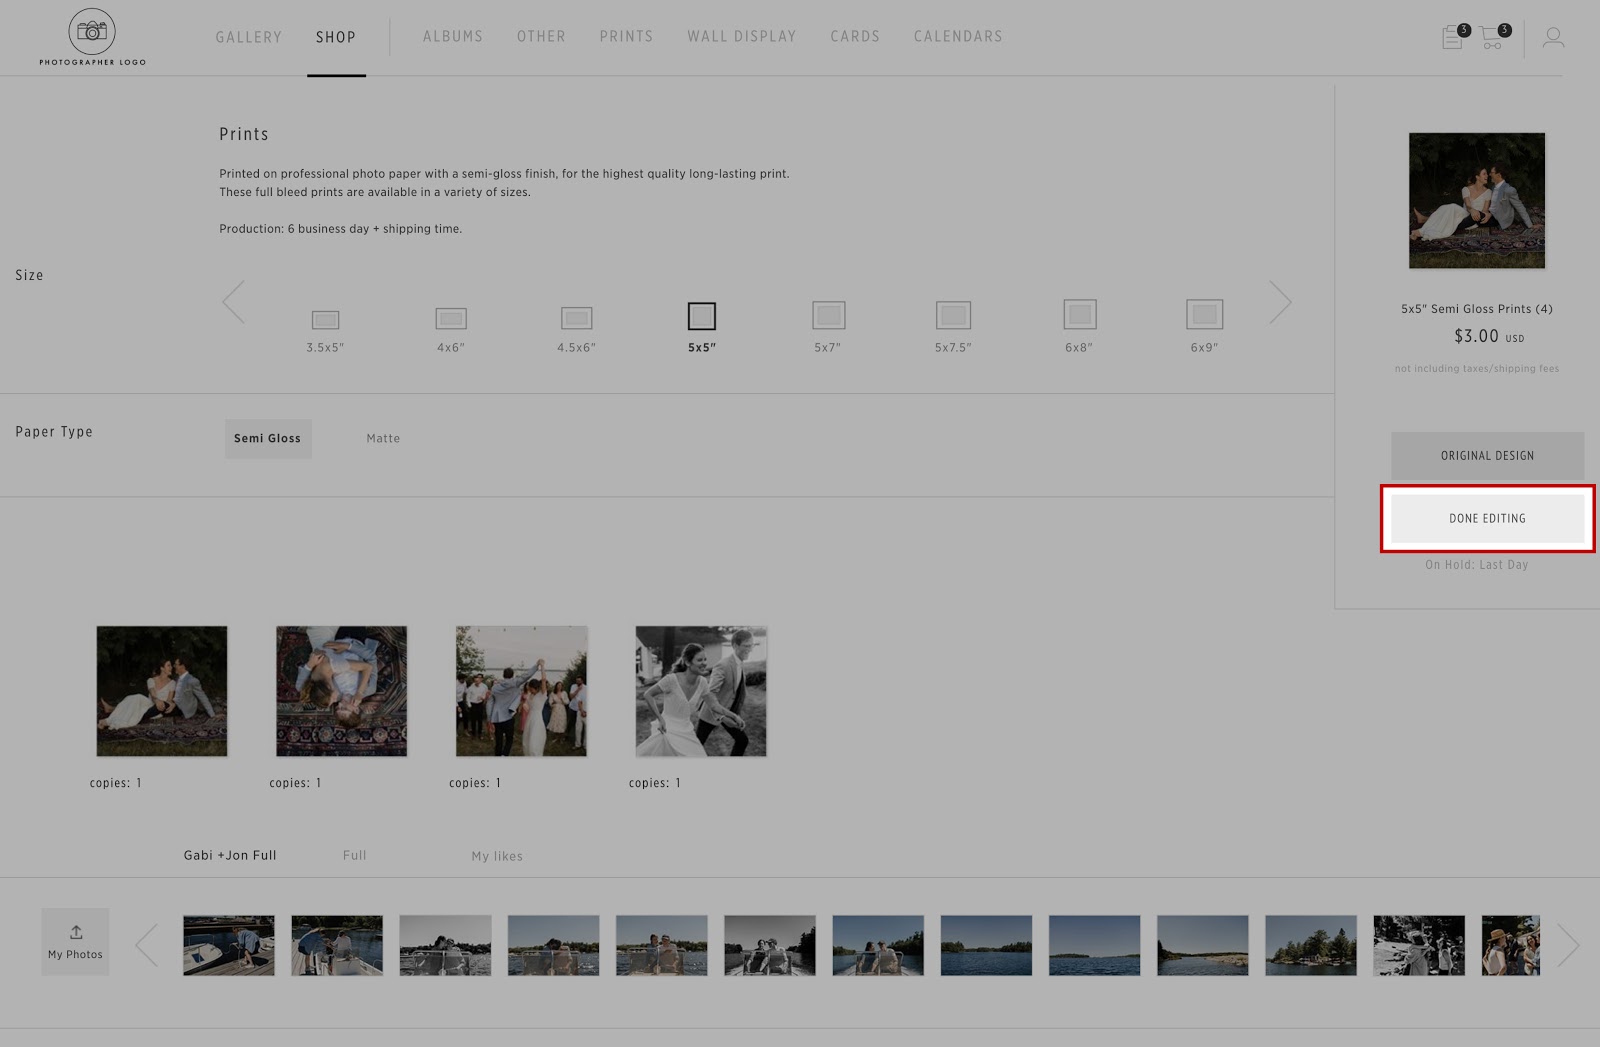The height and width of the screenshot is (1047, 1600).
Task: Open the user account profile icon
Action: [1553, 37]
